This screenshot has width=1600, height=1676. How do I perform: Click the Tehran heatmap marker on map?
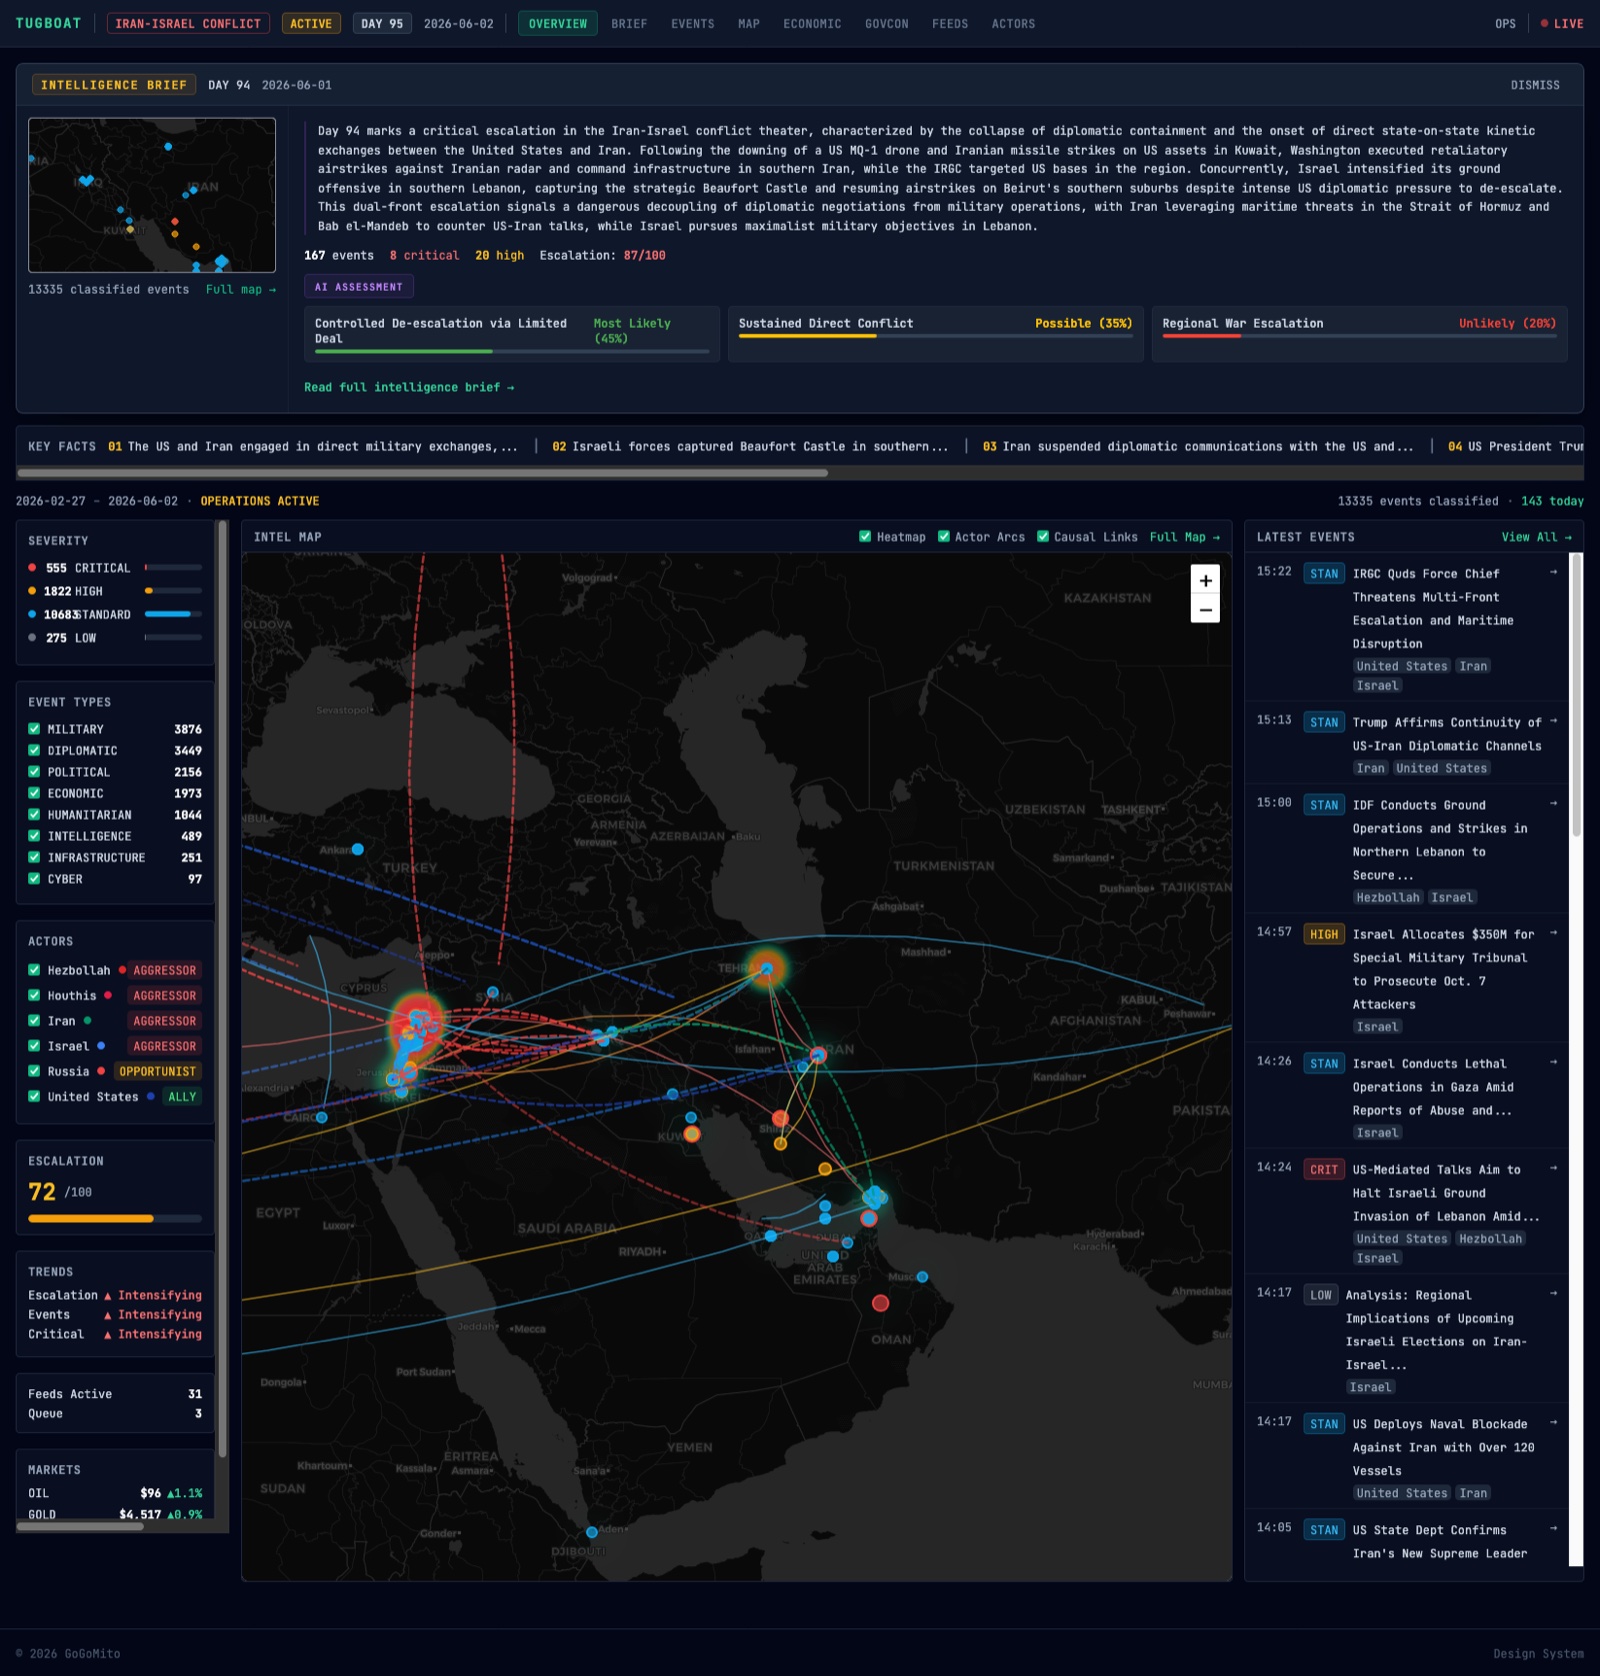coord(767,968)
